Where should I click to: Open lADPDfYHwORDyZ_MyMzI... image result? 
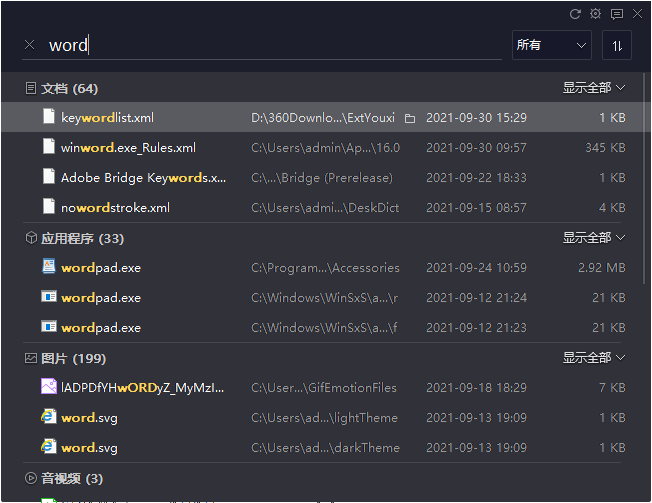coord(143,387)
